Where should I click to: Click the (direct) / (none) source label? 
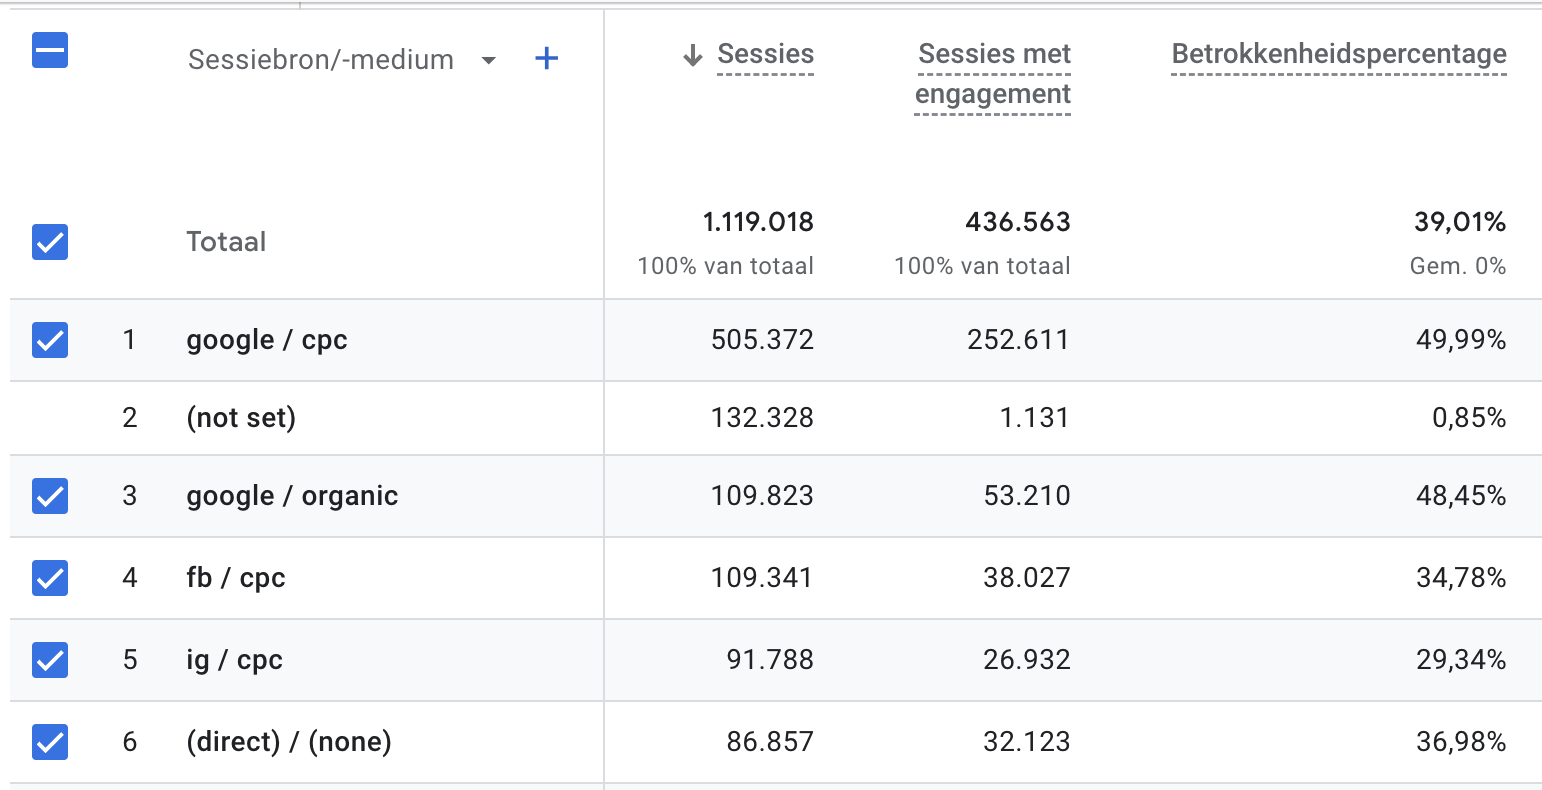(289, 742)
